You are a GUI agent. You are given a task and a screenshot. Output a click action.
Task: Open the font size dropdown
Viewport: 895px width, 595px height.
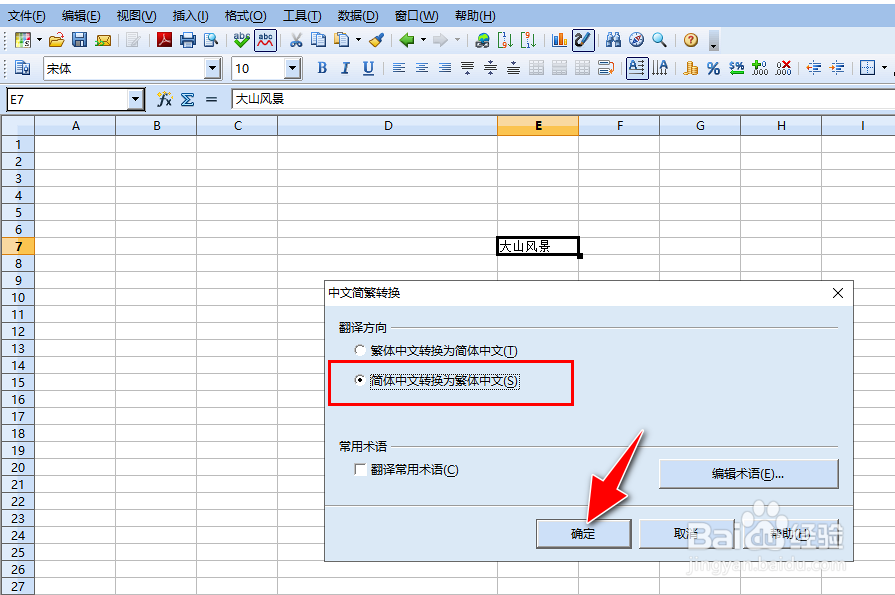coord(293,68)
